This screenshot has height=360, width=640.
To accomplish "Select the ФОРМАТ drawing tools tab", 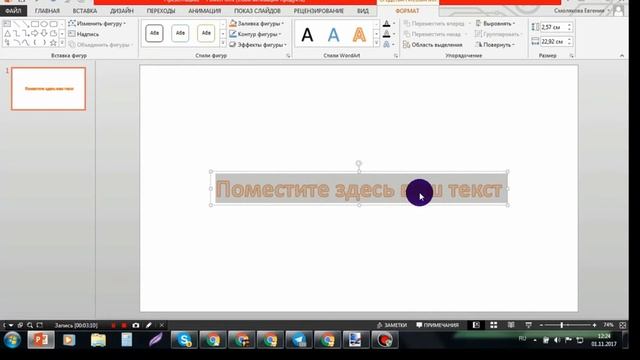I will tap(407, 11).
